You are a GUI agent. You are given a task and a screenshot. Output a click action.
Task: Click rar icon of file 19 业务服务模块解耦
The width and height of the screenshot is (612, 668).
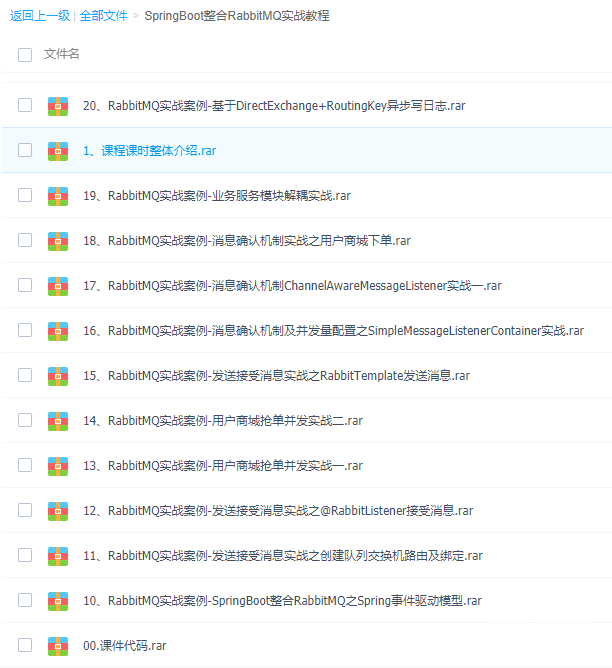pos(58,196)
